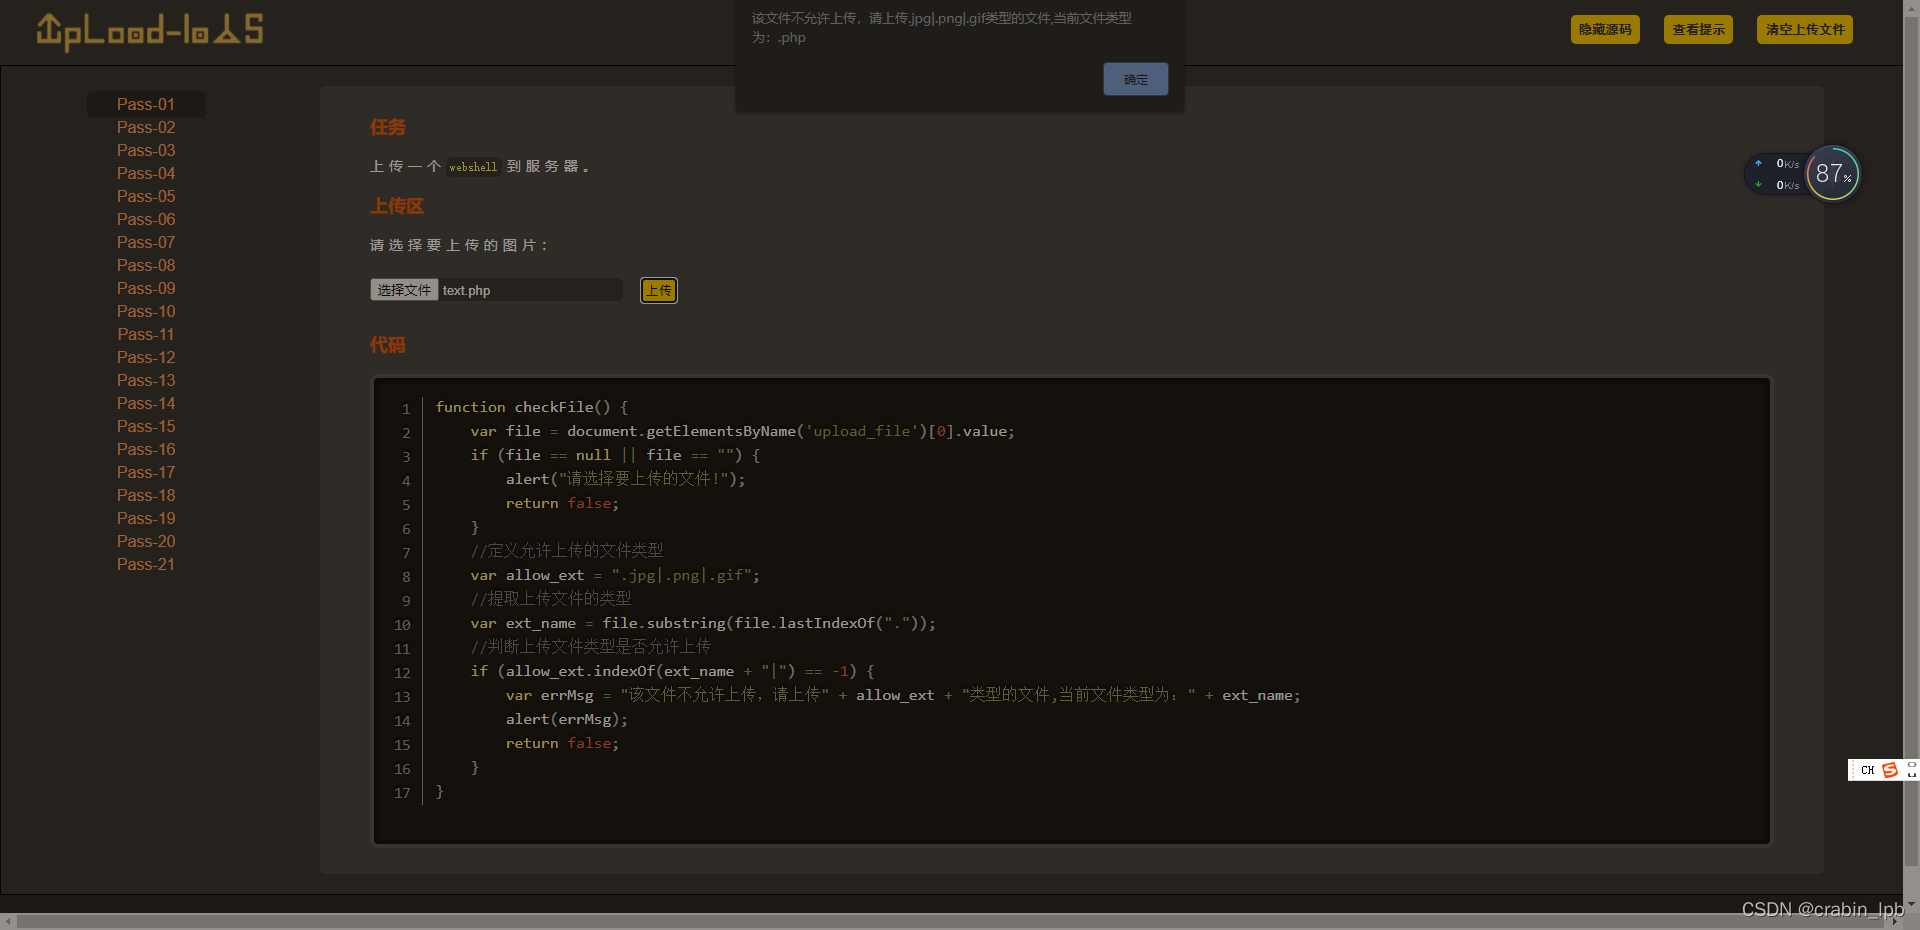Image resolution: width=1920 pixels, height=930 pixels.
Task: Navigate to Pass-21
Action: [x=146, y=564]
